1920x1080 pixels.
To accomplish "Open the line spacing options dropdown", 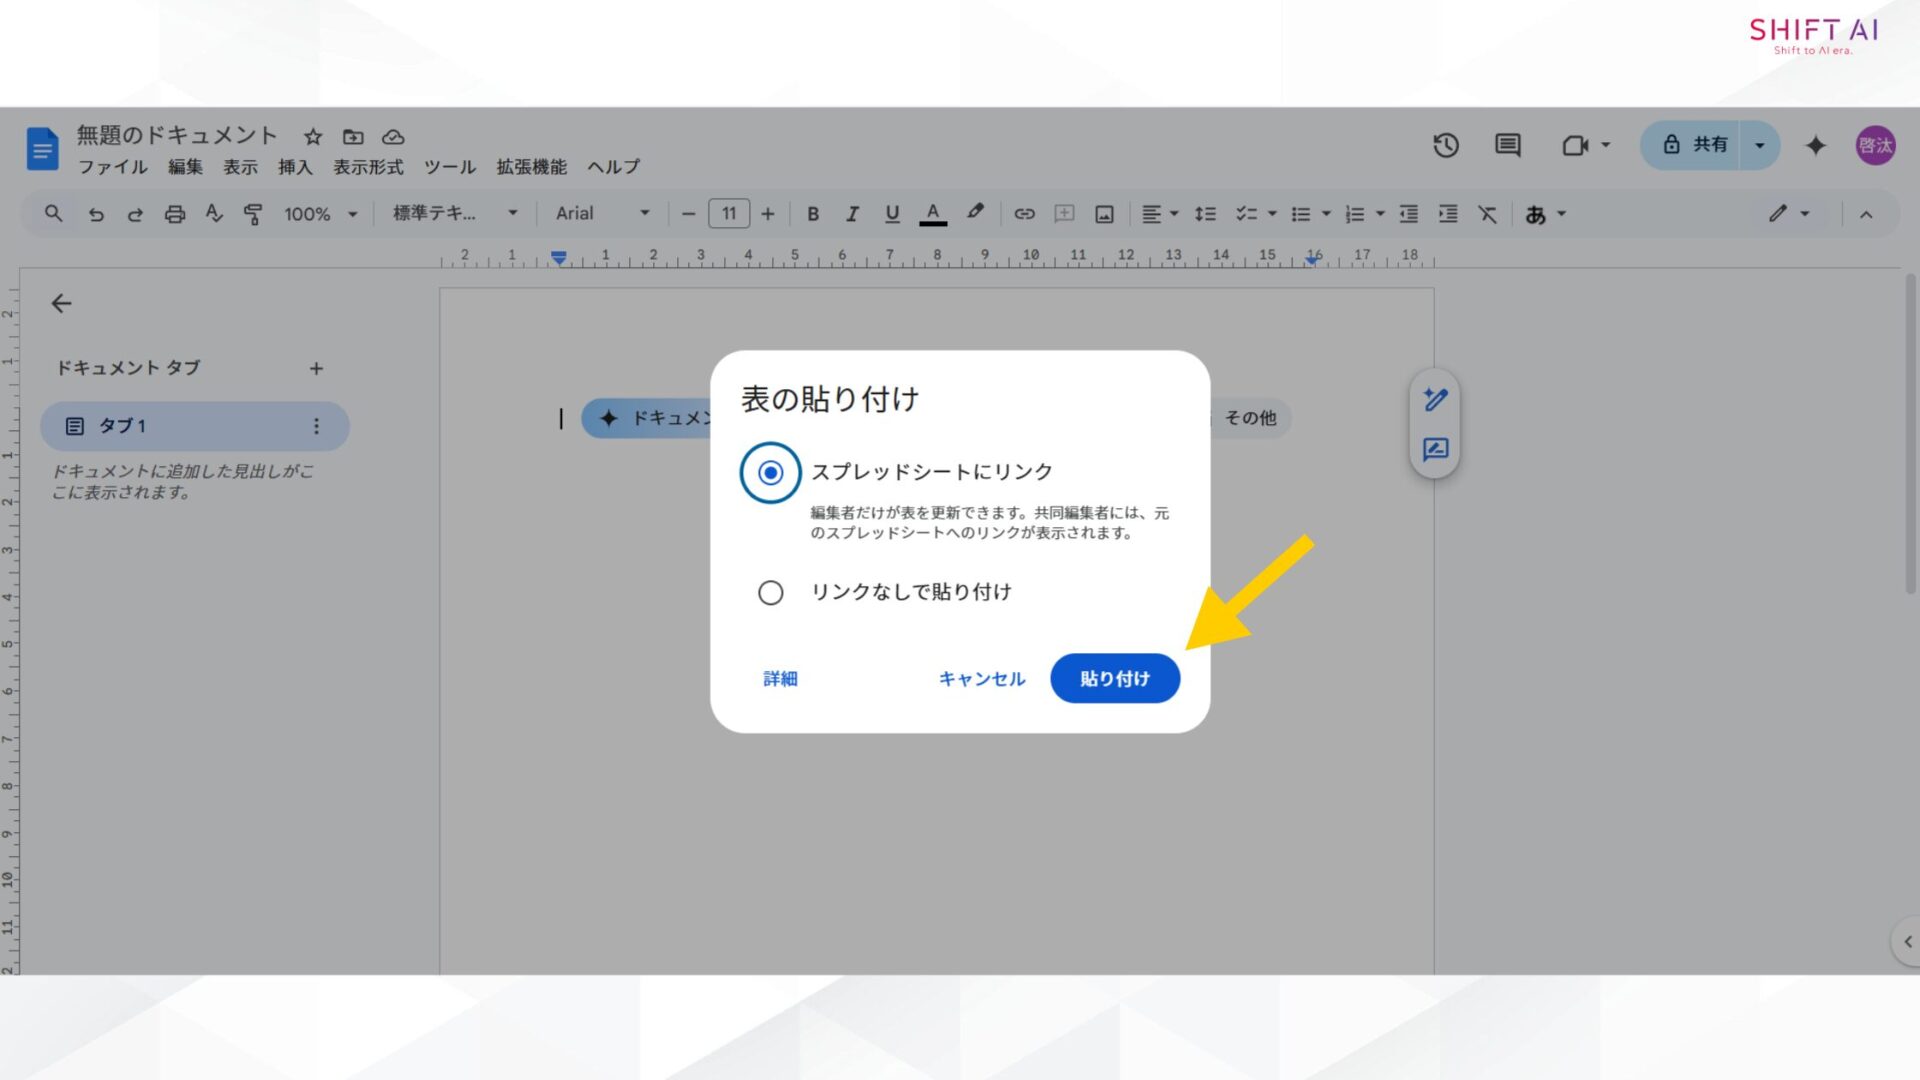I will (x=1206, y=213).
